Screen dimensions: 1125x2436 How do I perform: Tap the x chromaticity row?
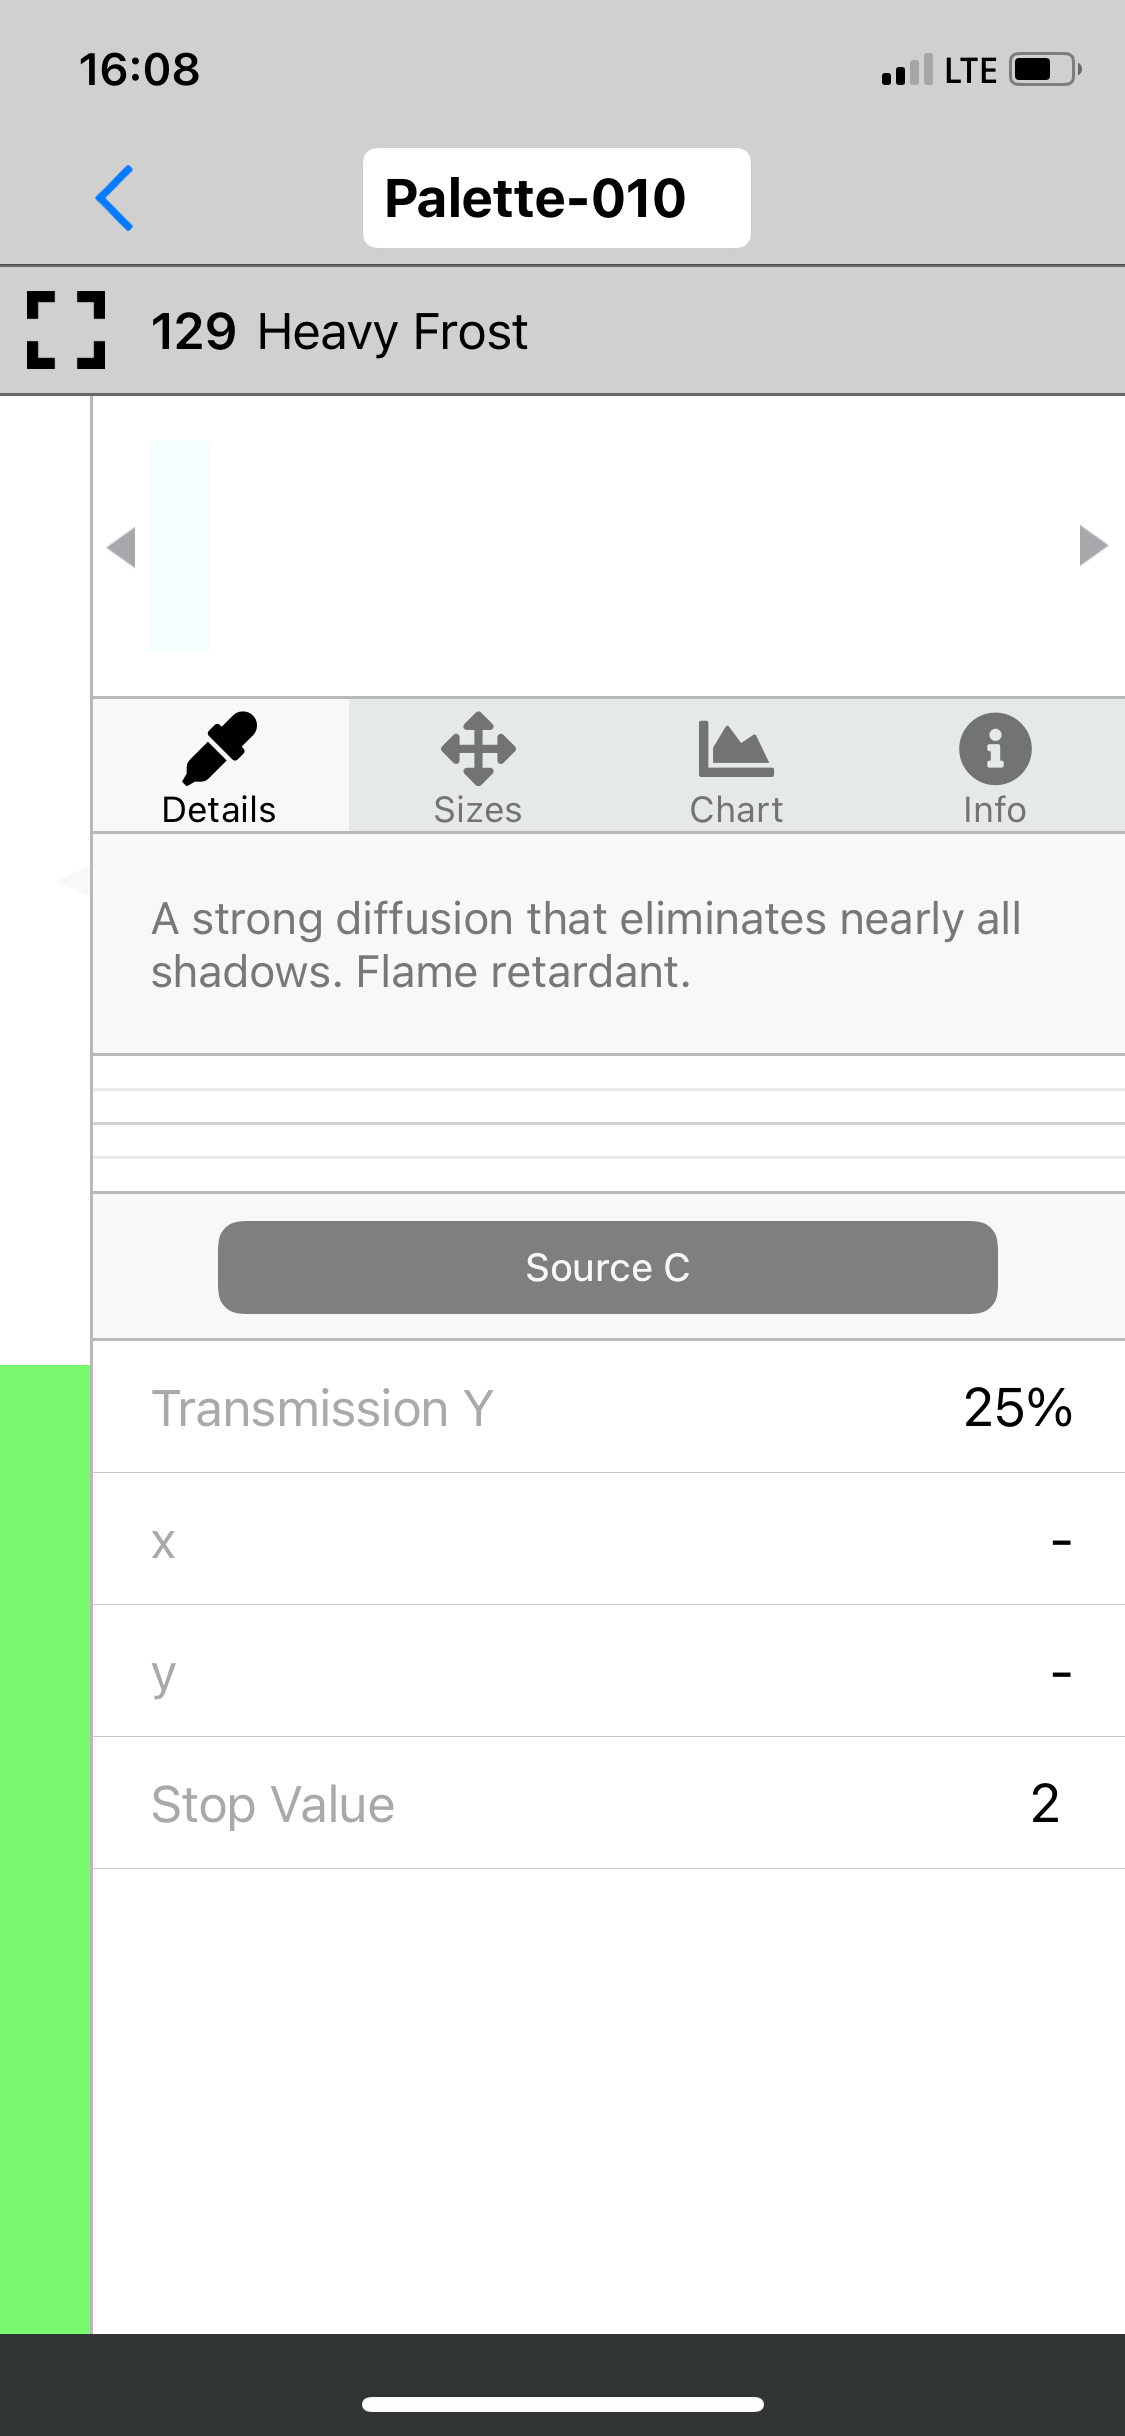pyautogui.click(x=608, y=1539)
